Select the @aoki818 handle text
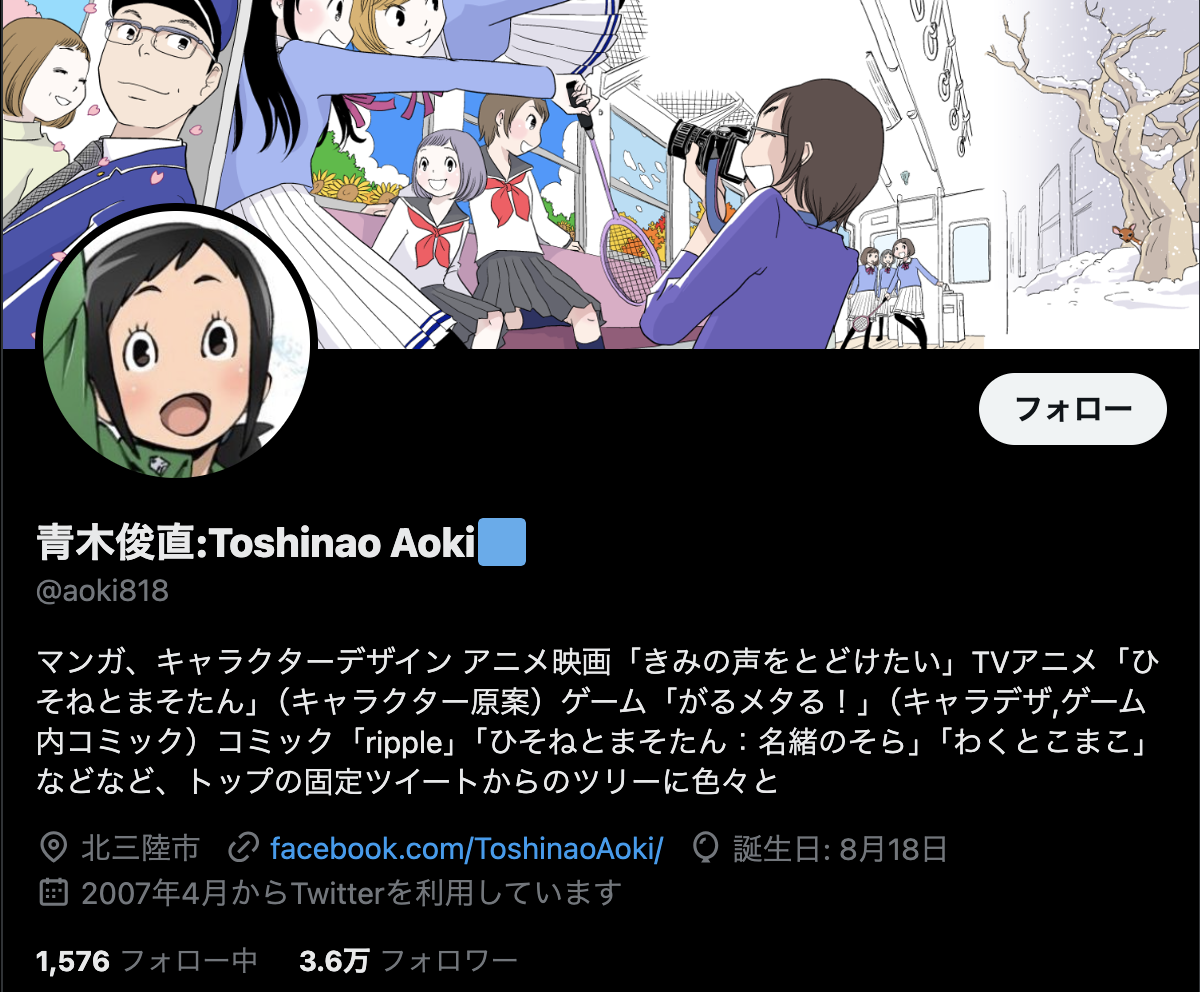The height and width of the screenshot is (992, 1200). point(102,591)
